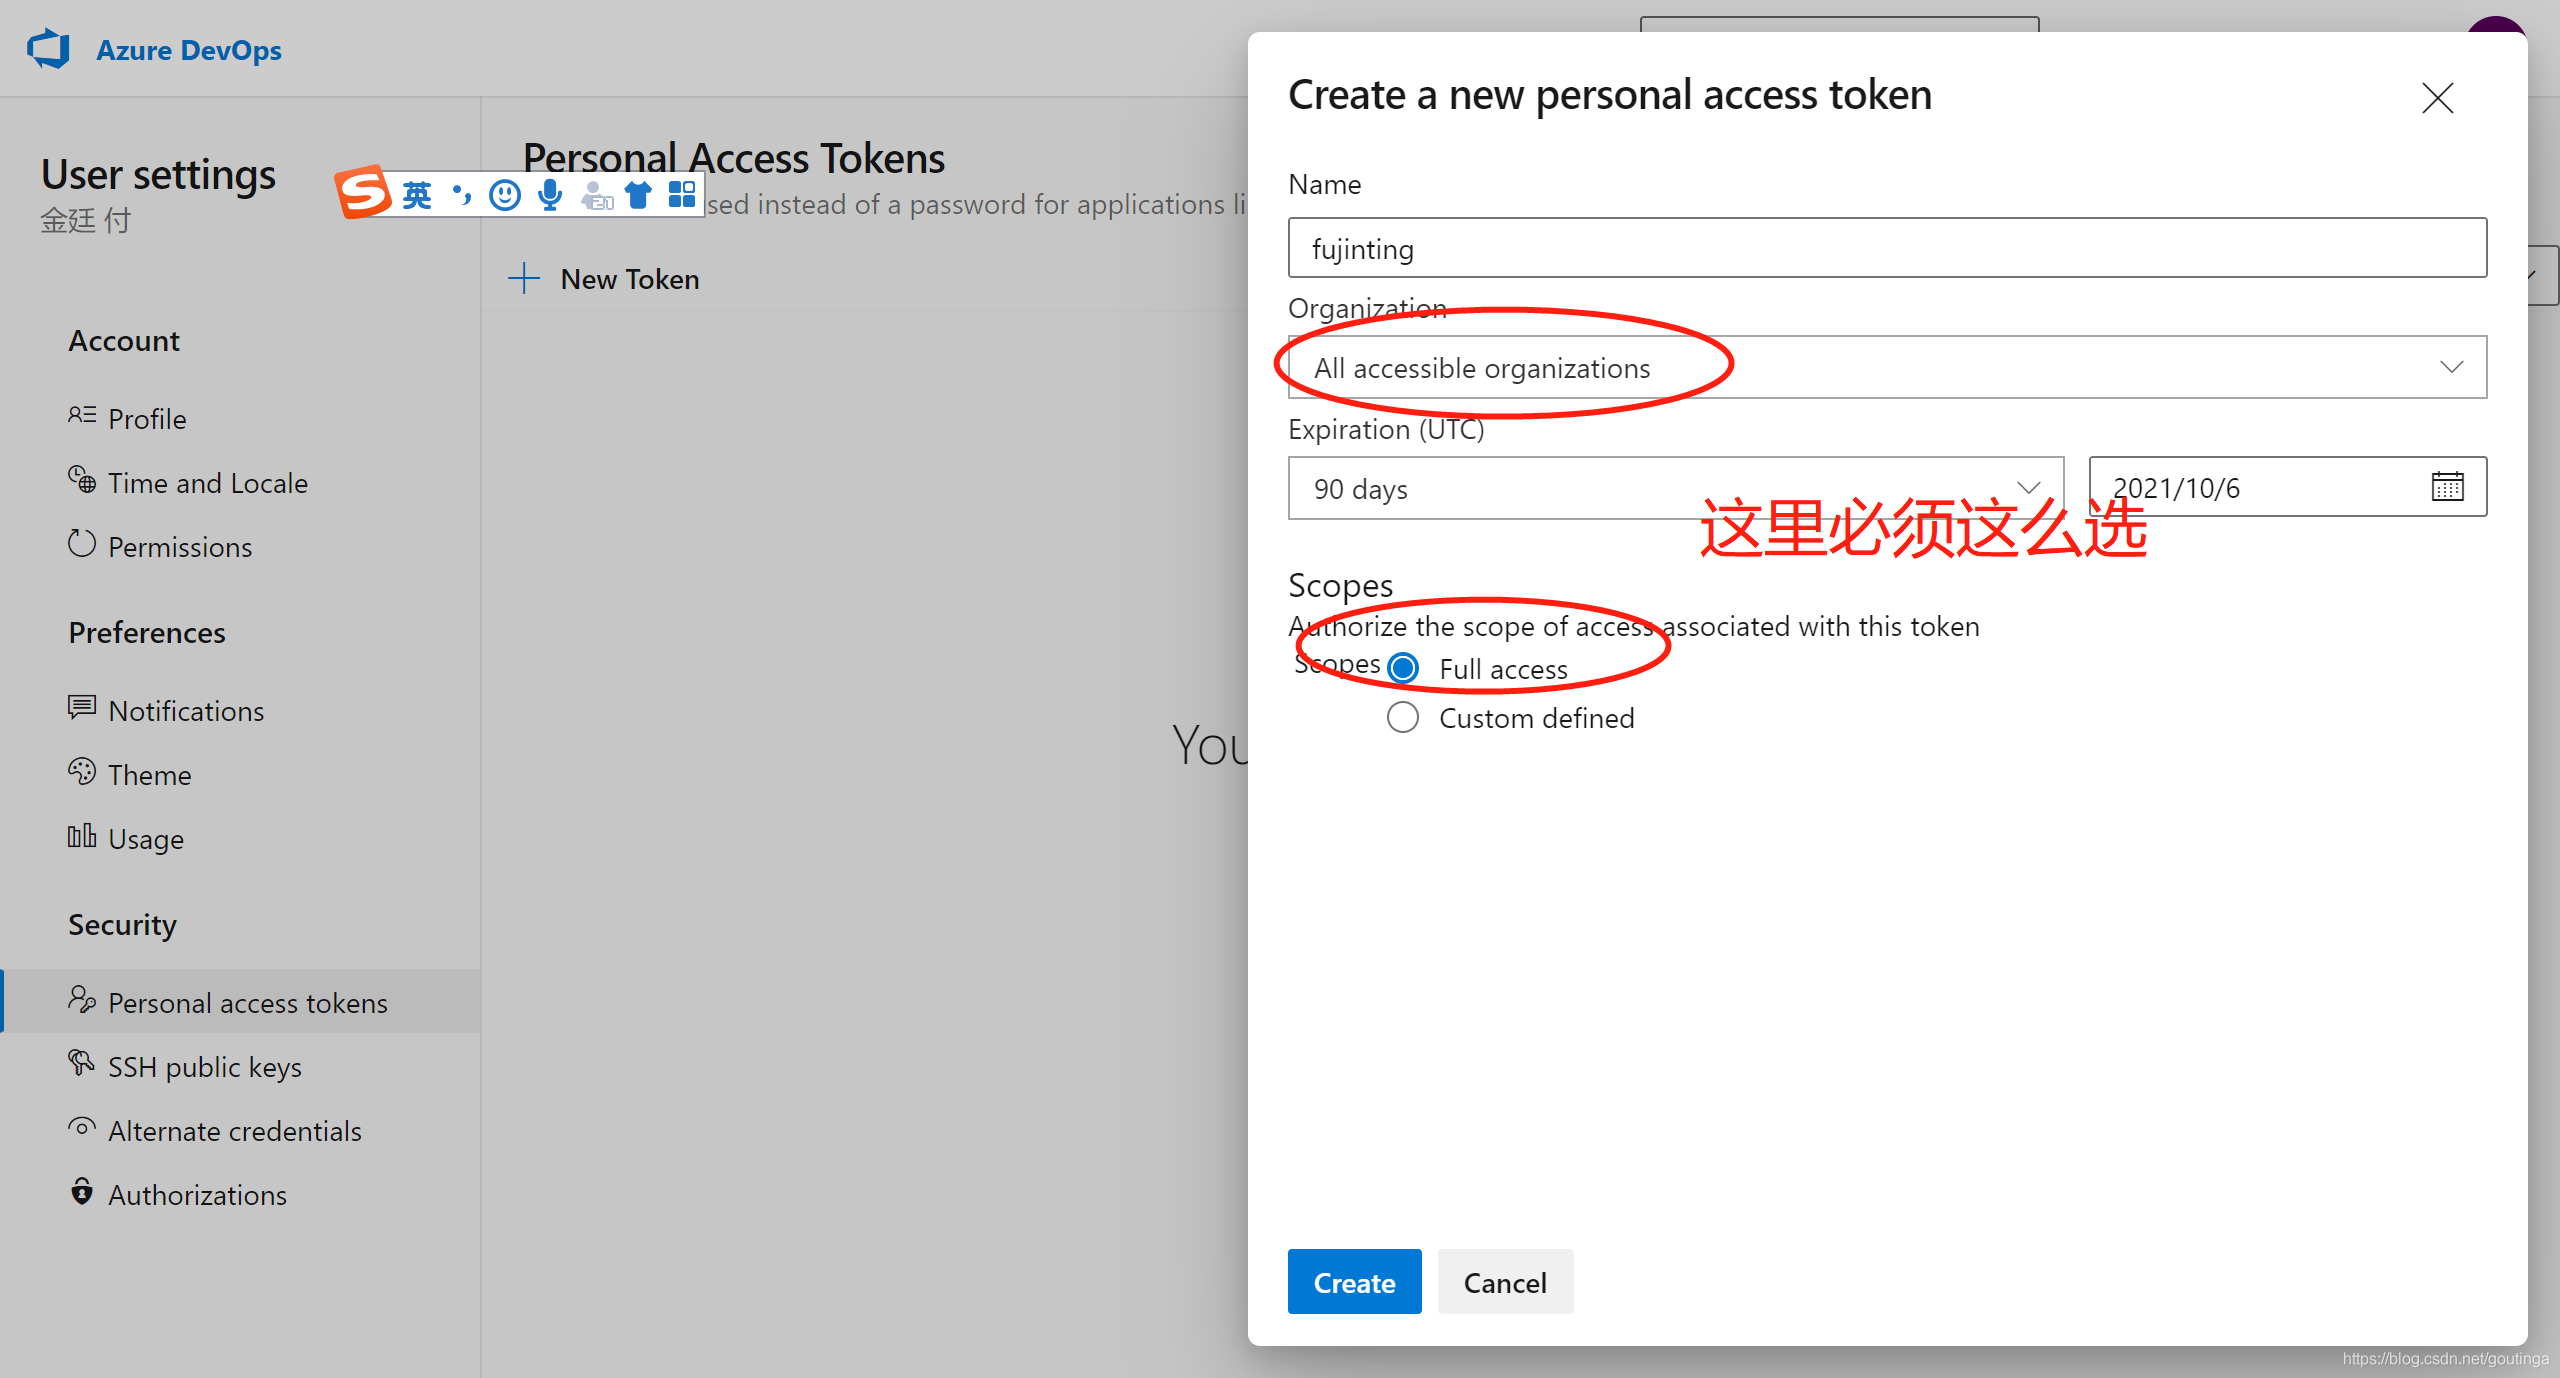The image size is (2560, 1378).
Task: Click the emoji smiley icon in IME toolbar
Action: [x=505, y=195]
